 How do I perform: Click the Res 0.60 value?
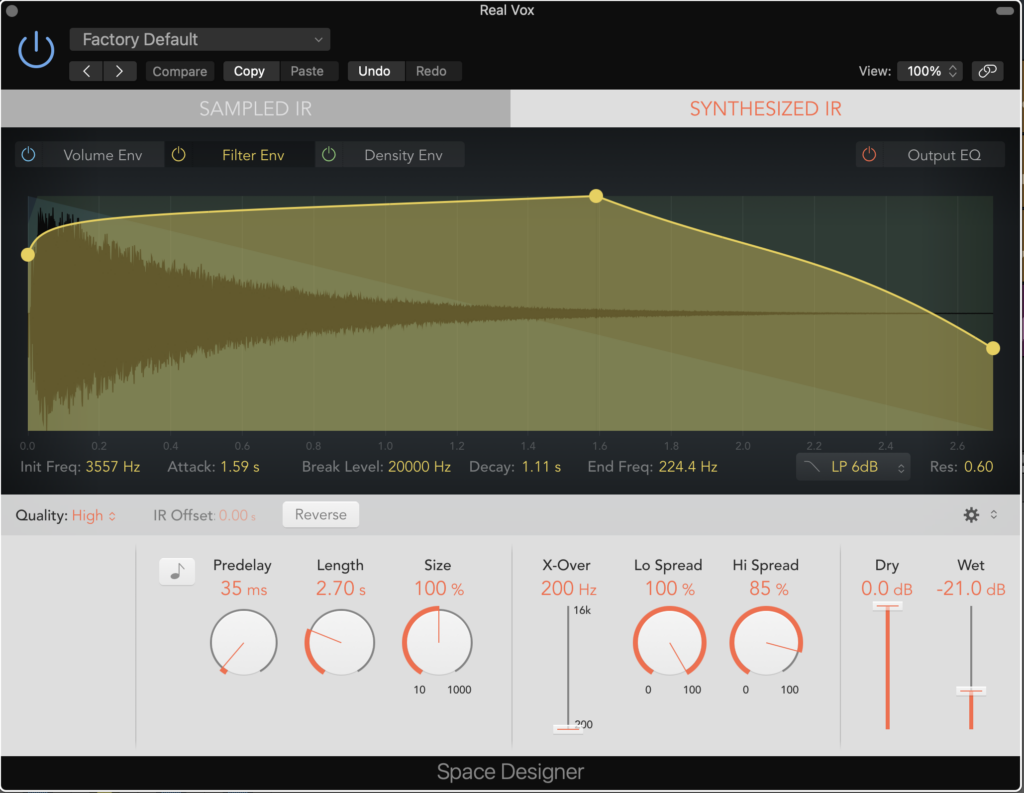(978, 467)
